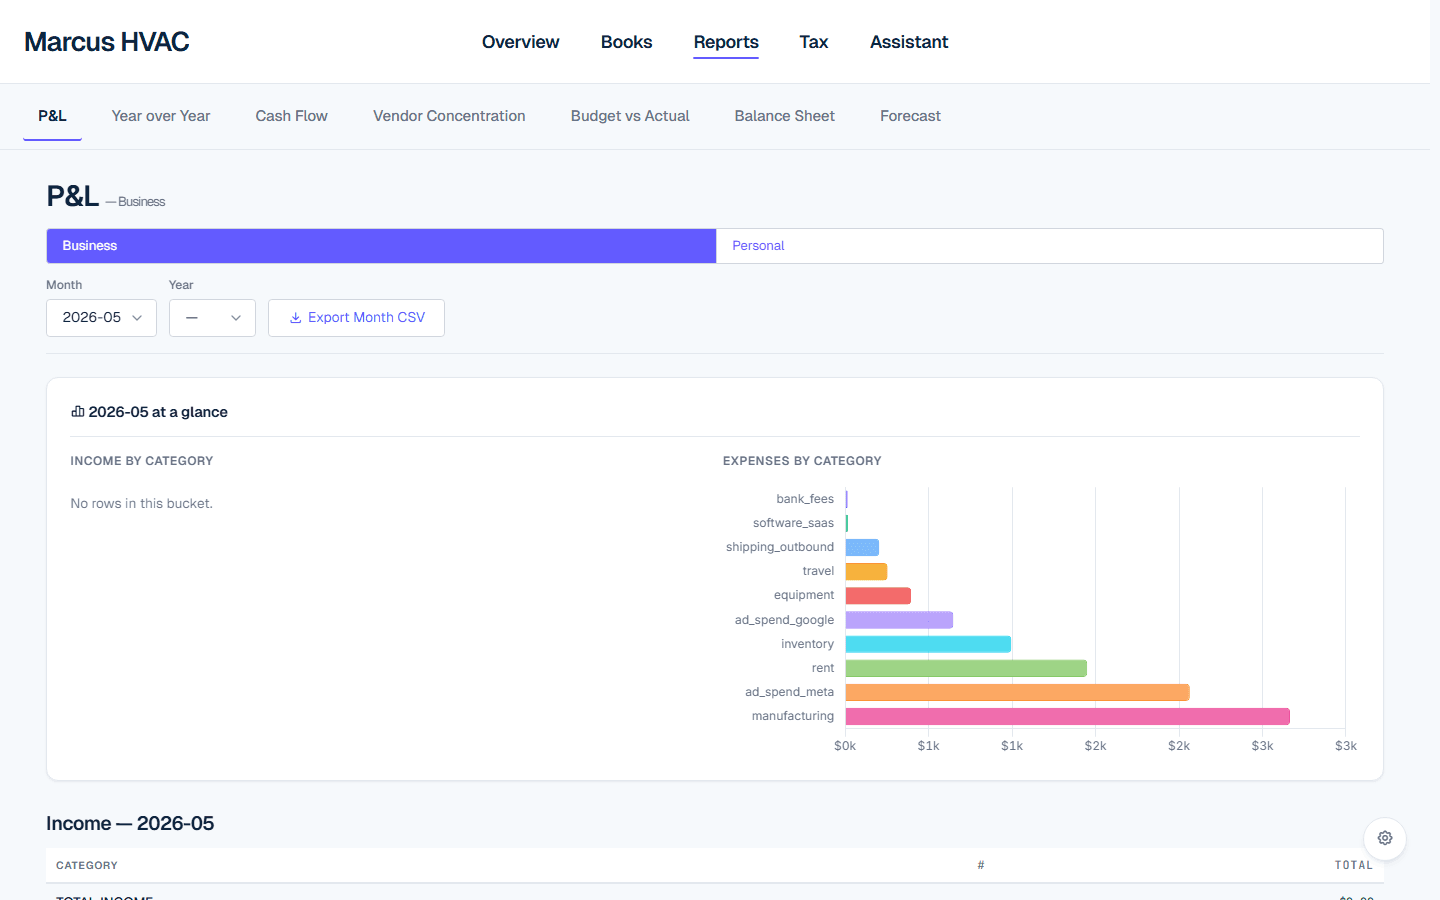Select the Vendor Concentration tab

tap(449, 116)
